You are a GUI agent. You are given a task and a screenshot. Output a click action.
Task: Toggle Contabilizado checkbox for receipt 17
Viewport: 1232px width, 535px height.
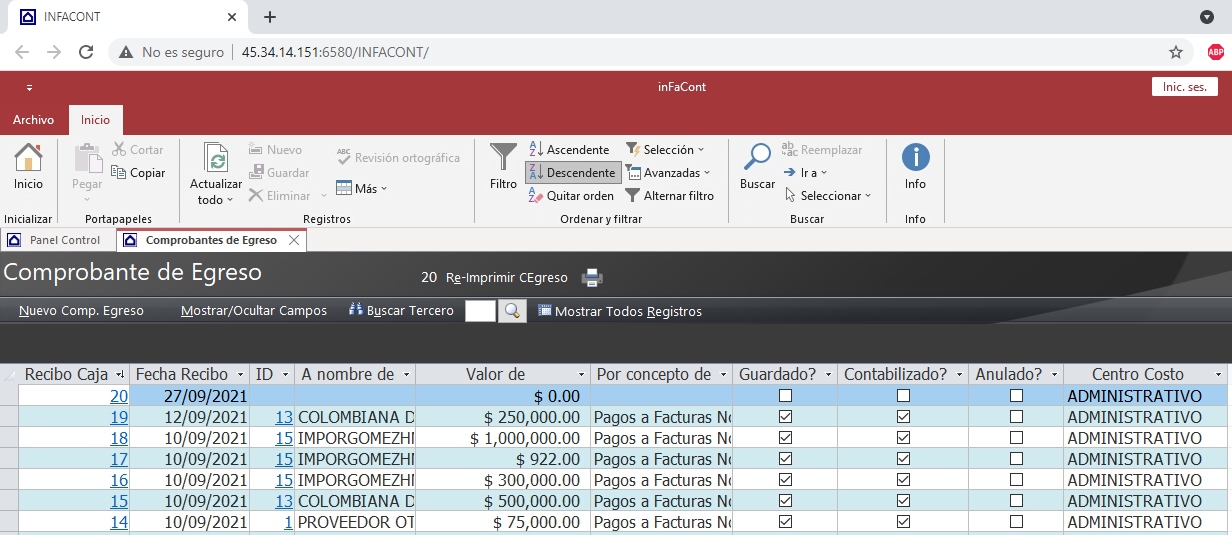903,459
